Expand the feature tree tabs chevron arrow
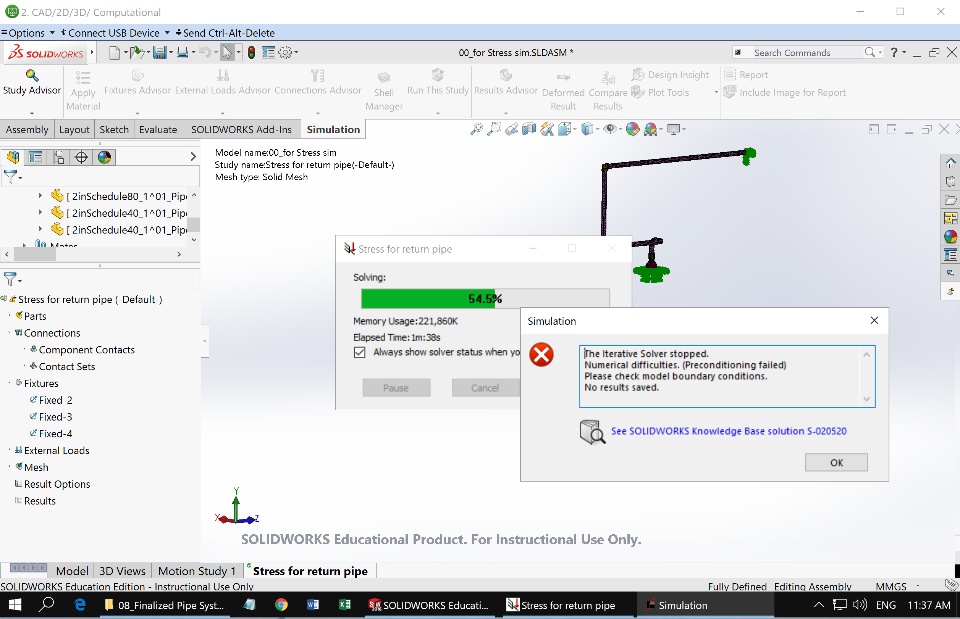960x619 pixels. point(193,157)
